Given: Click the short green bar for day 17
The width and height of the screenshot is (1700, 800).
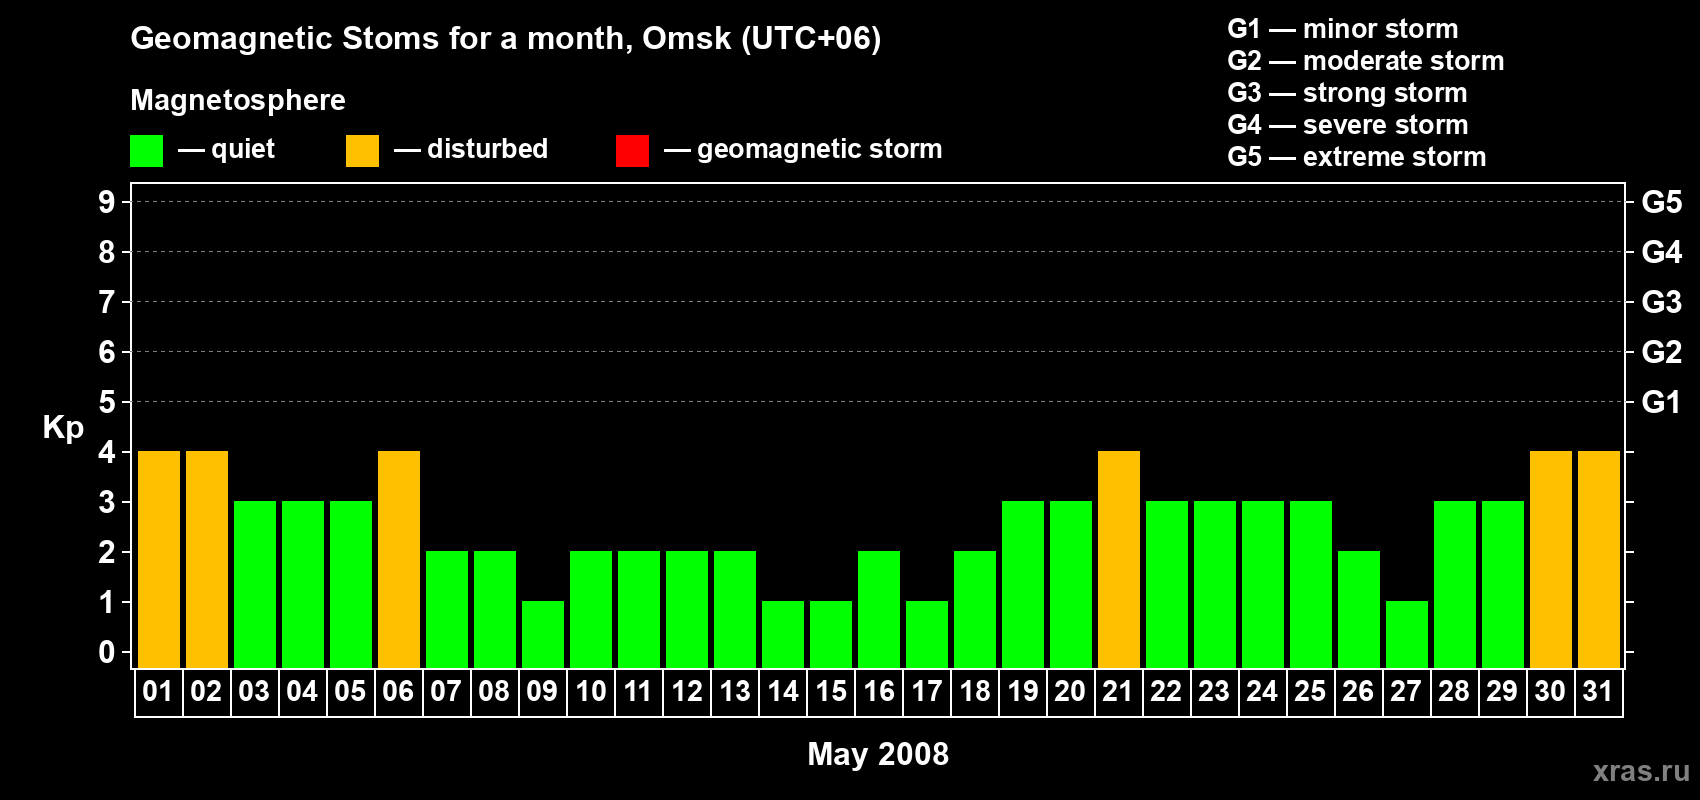Looking at the screenshot, I should tap(927, 635).
